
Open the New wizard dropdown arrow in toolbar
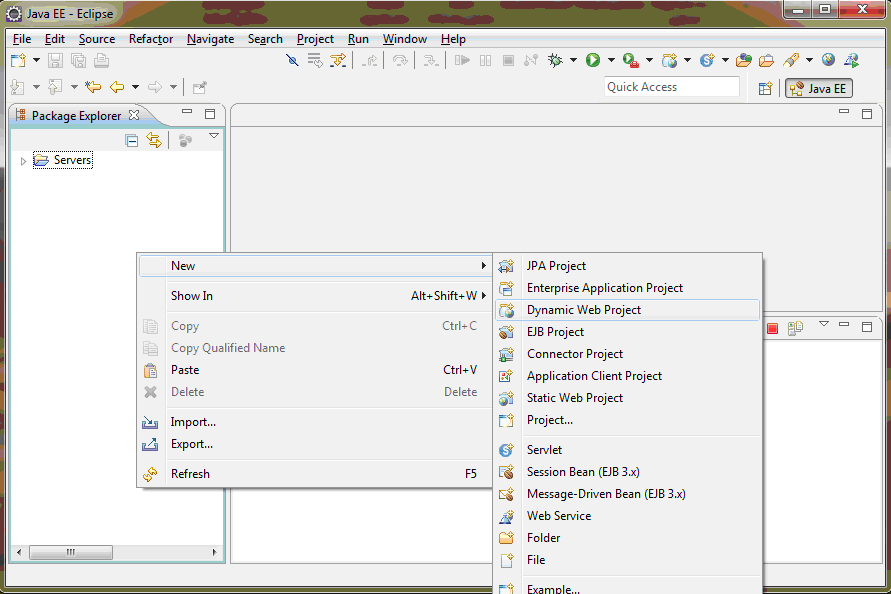point(36,60)
